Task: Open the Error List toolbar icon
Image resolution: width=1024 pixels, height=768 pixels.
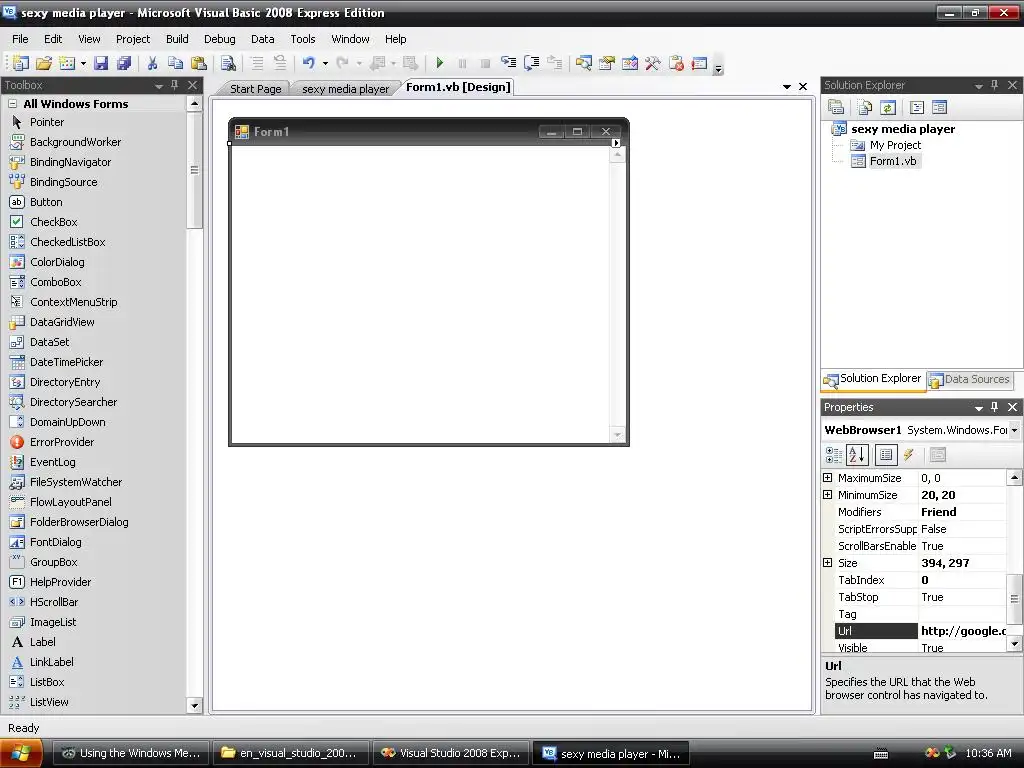Action: (676, 63)
